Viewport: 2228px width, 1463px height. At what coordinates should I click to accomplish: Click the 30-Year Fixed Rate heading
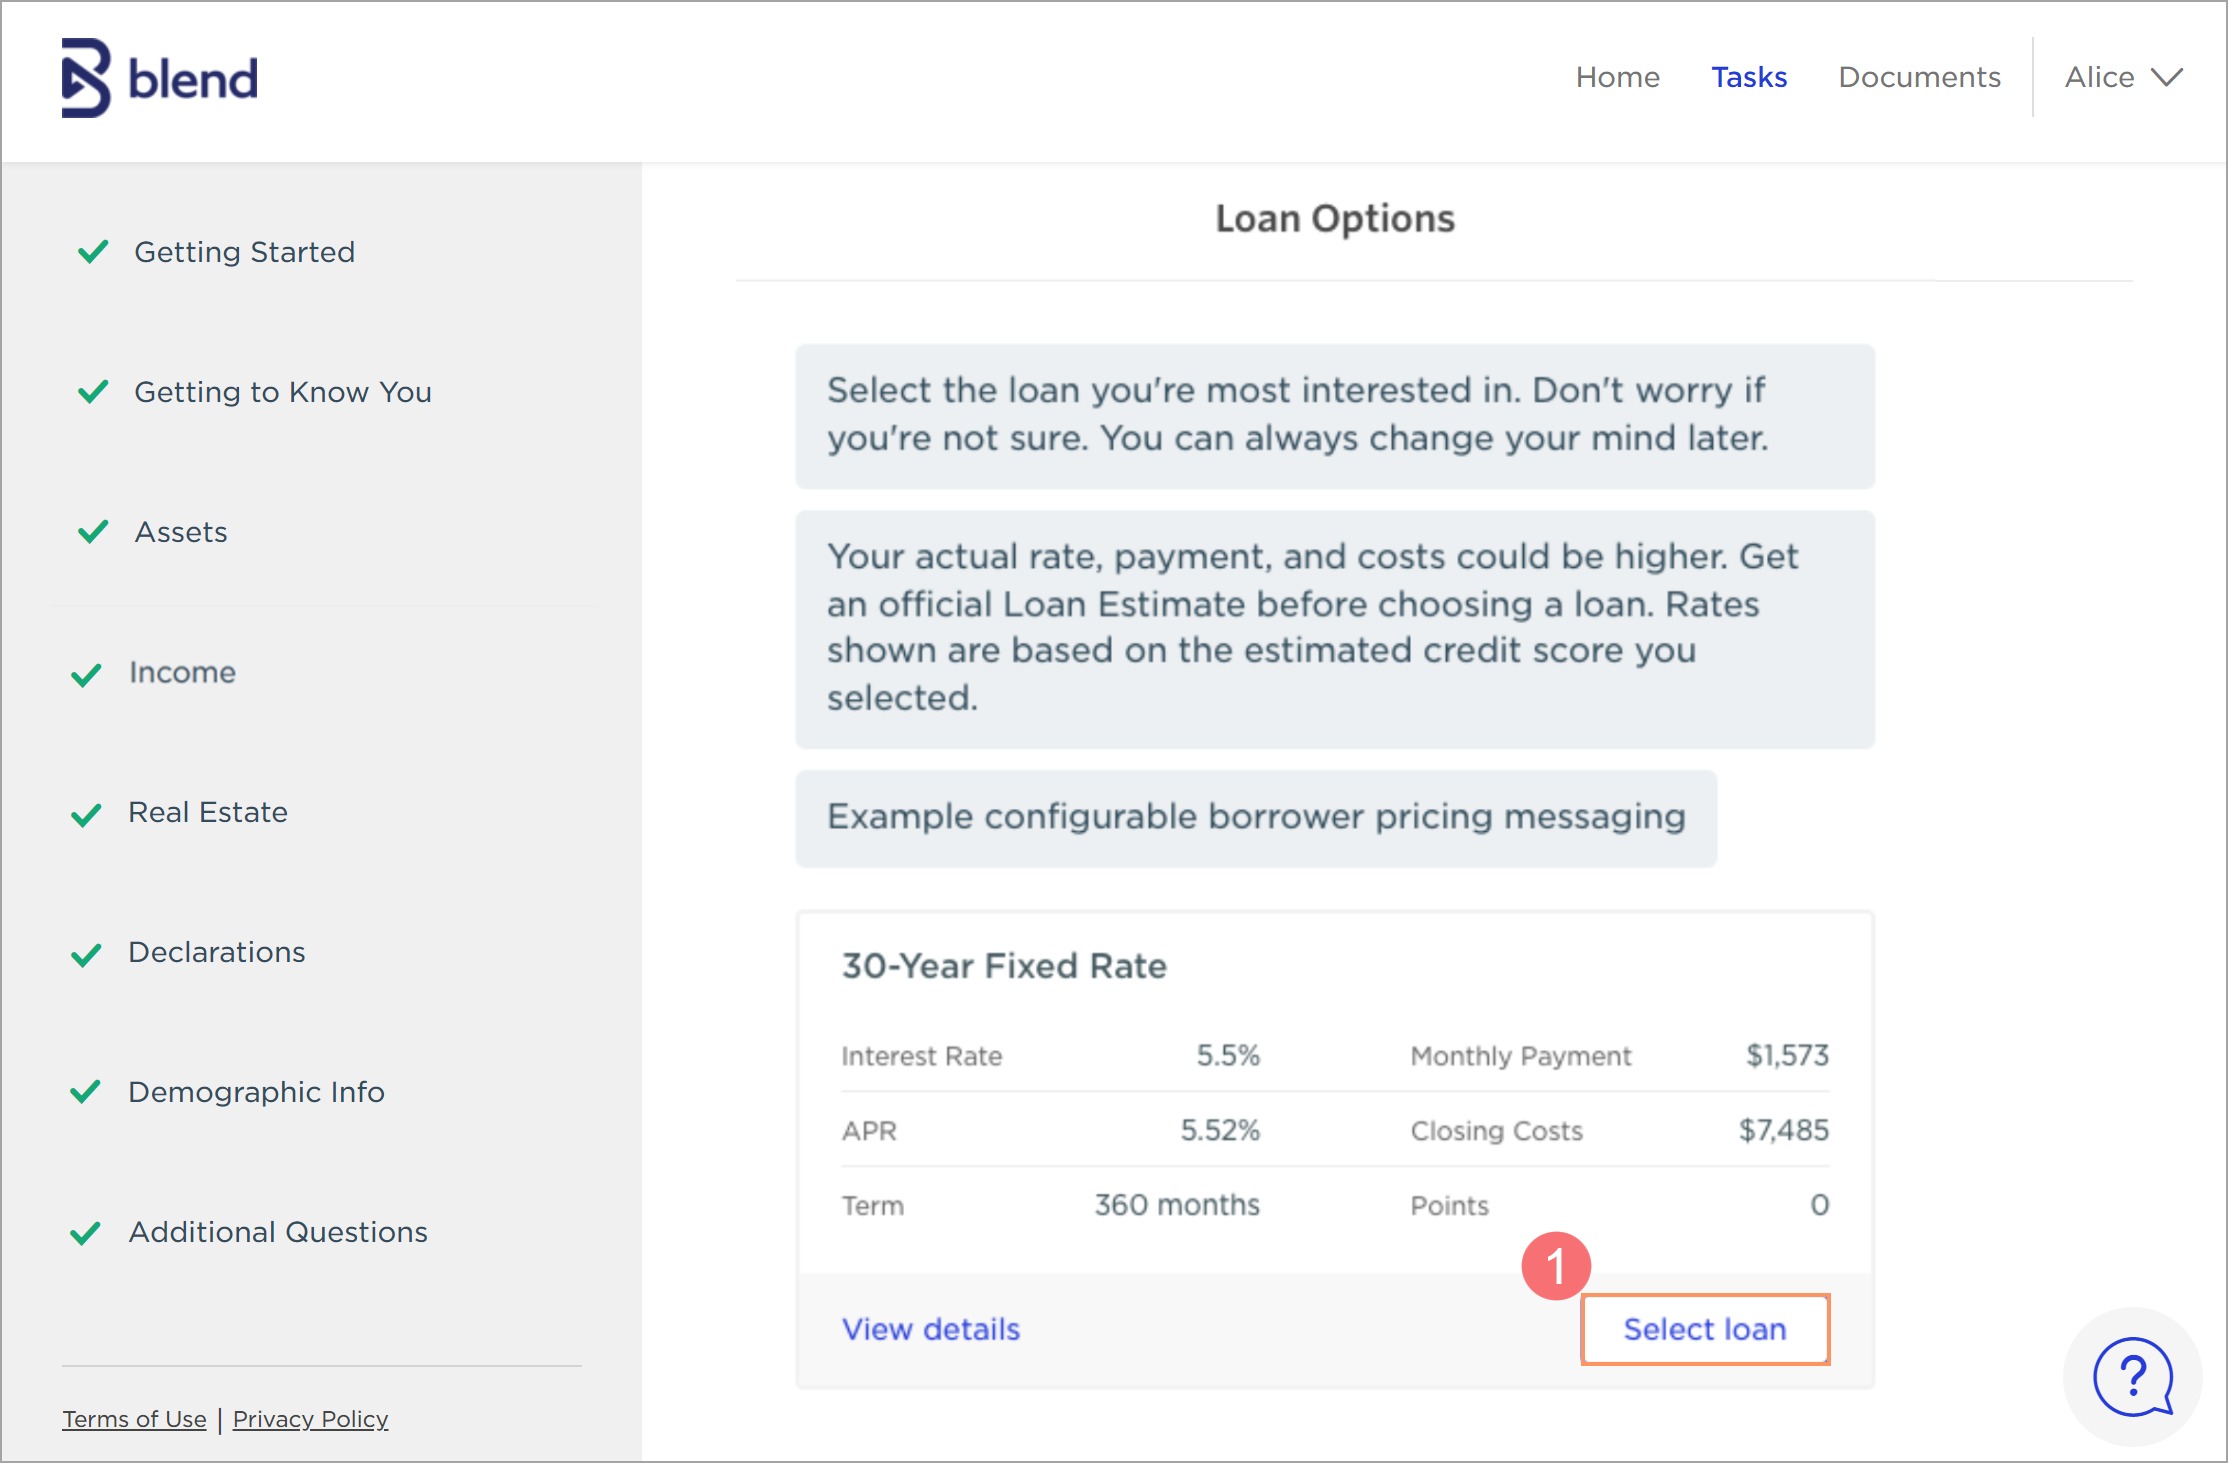tap(1004, 966)
